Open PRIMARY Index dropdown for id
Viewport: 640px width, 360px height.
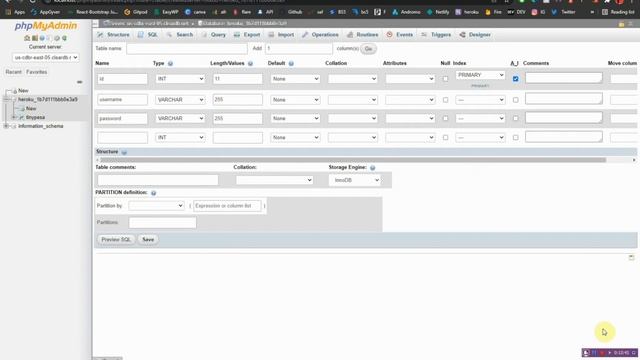480,75
